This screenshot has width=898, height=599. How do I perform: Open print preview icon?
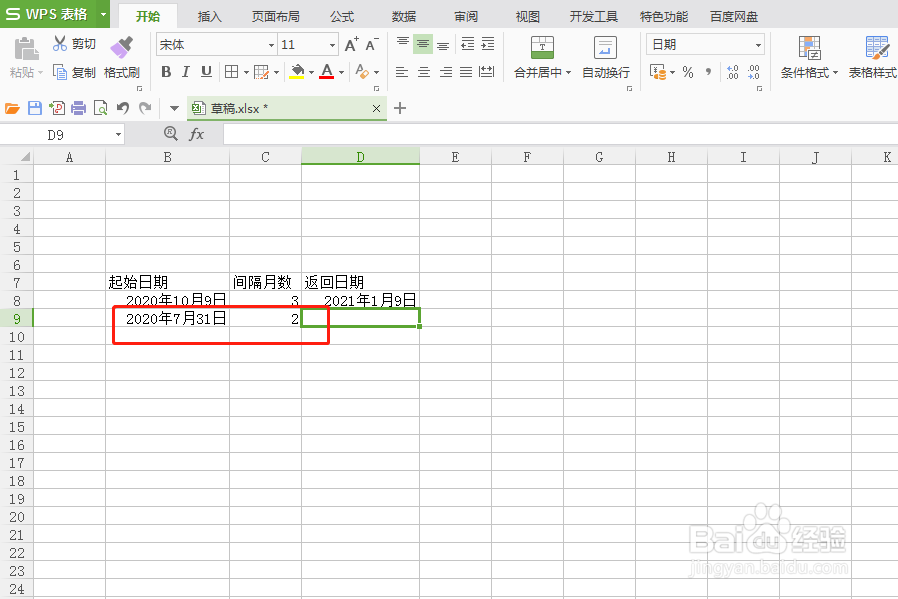pyautogui.click(x=100, y=107)
